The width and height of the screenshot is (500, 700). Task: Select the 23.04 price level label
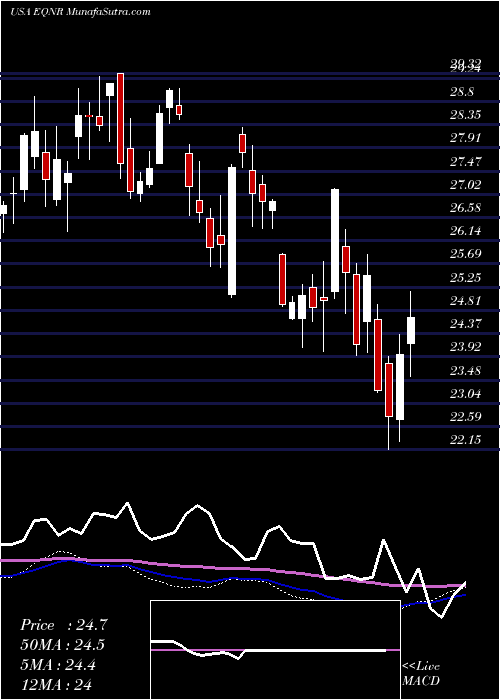(465, 394)
